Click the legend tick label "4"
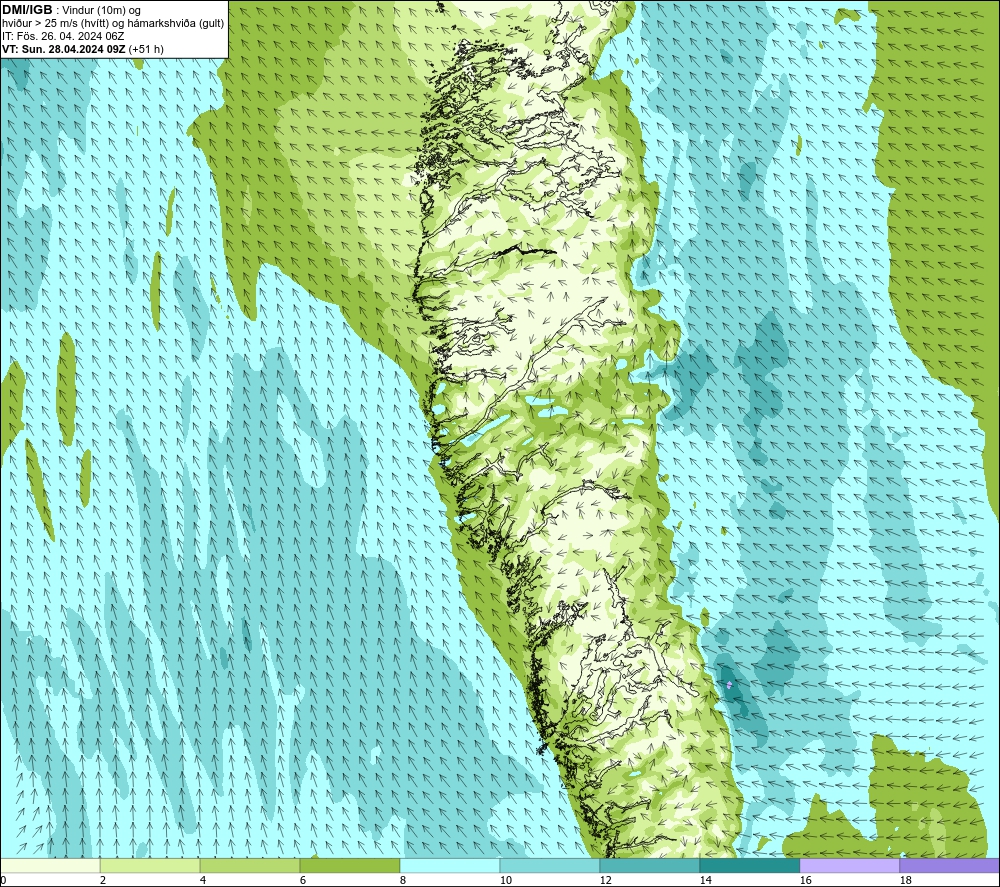The width and height of the screenshot is (1000, 887). 203,881
